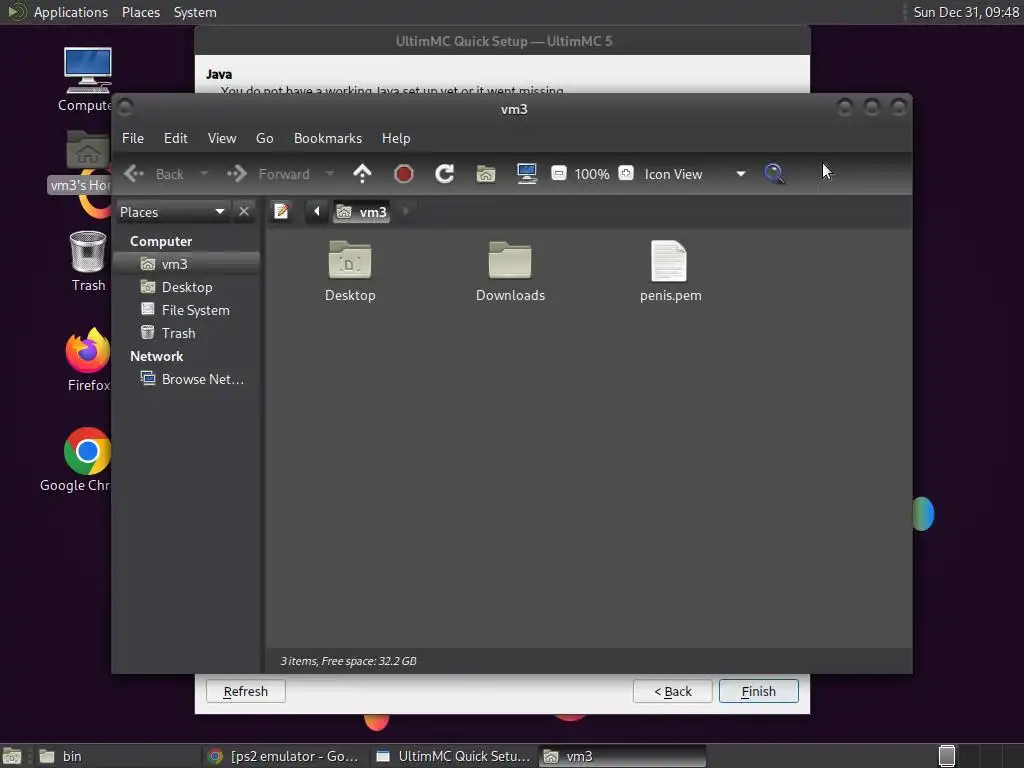Select File System in the sidebar
This screenshot has height=768, width=1024.
[x=186, y=310]
